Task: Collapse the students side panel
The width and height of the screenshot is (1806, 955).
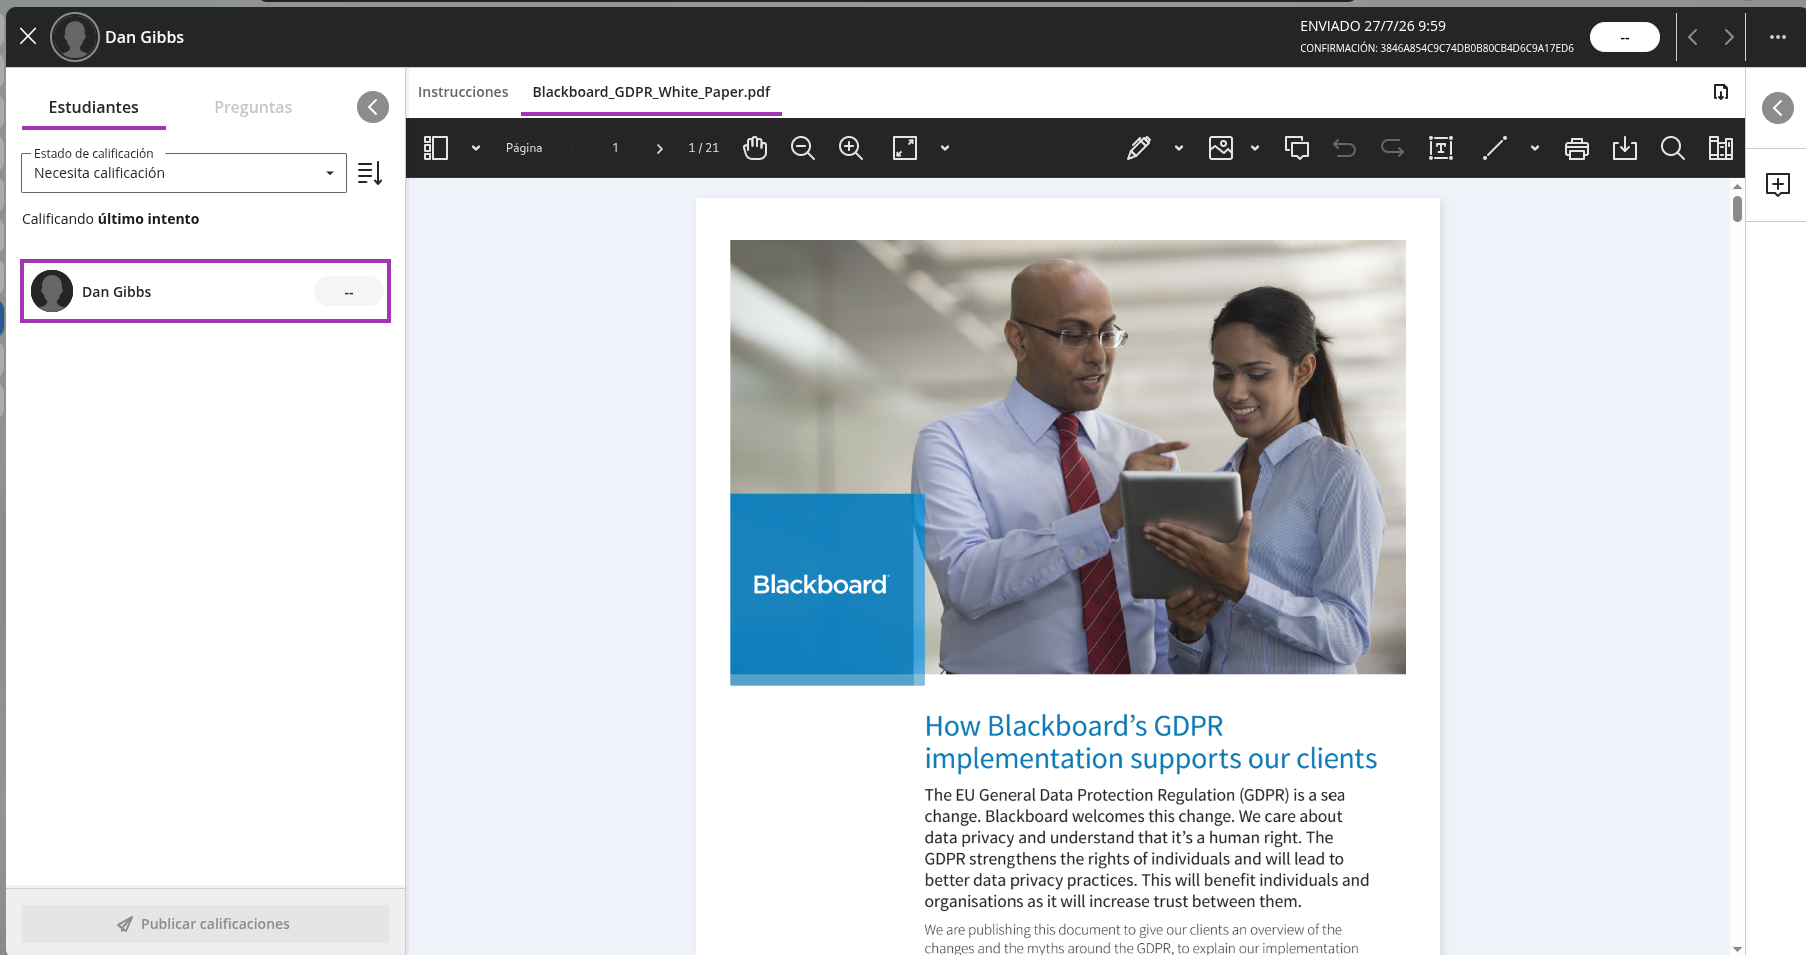Action: (373, 107)
